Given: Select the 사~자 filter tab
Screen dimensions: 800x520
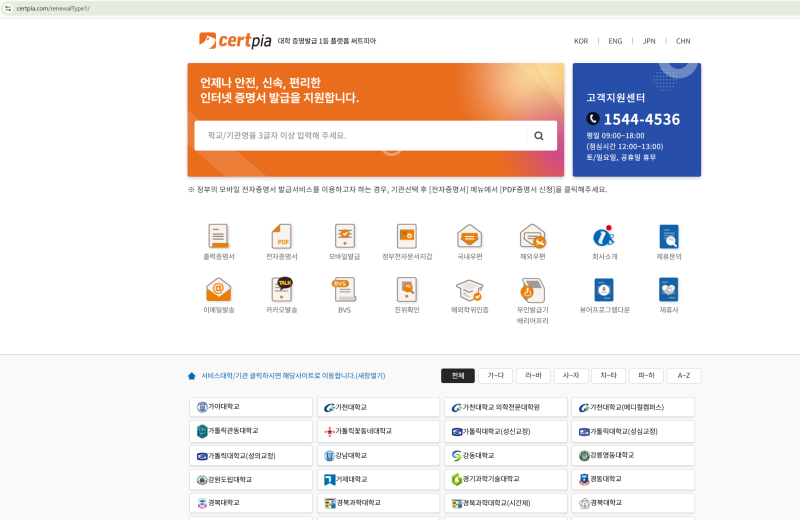Looking at the screenshot, I should [x=571, y=376].
